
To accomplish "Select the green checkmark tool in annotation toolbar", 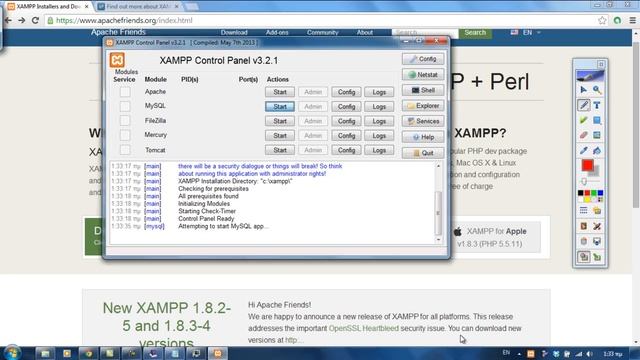I will (x=584, y=120).
